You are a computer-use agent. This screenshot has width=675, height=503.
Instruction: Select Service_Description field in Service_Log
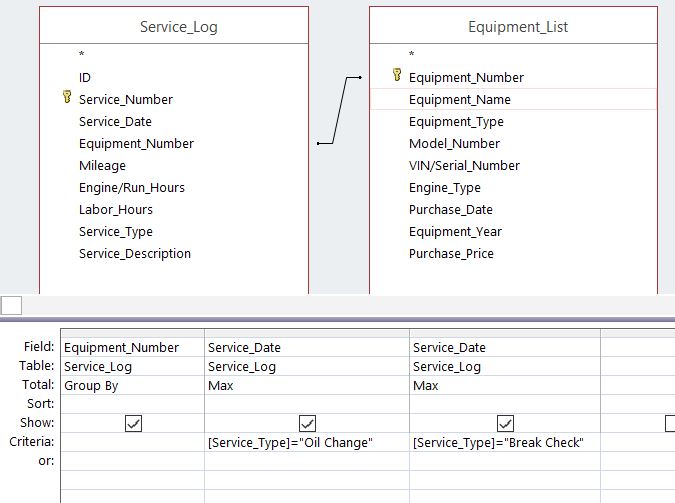pyautogui.click(x=135, y=253)
